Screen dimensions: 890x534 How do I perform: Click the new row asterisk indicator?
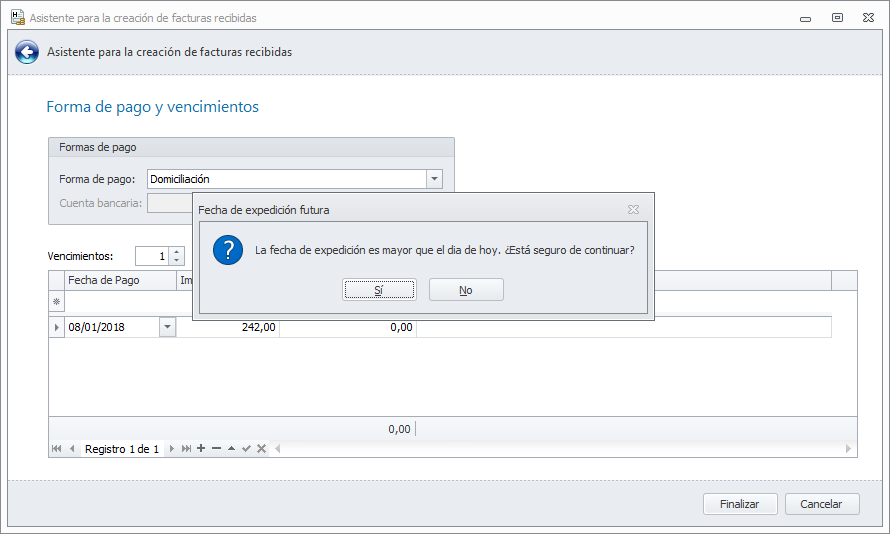(56, 301)
